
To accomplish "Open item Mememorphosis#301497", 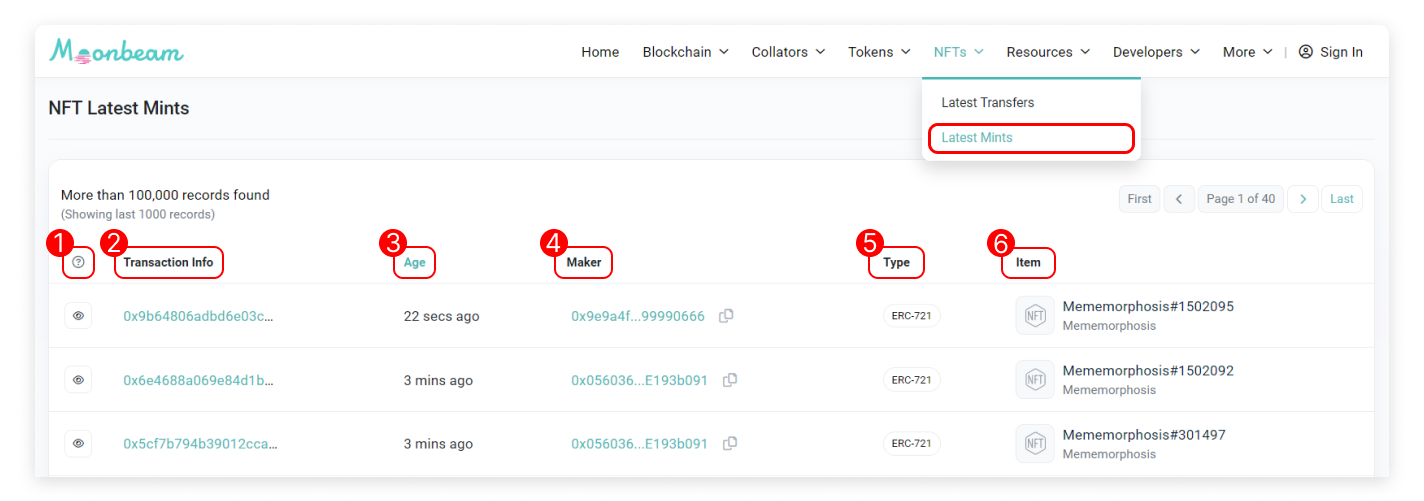I will [x=1144, y=435].
